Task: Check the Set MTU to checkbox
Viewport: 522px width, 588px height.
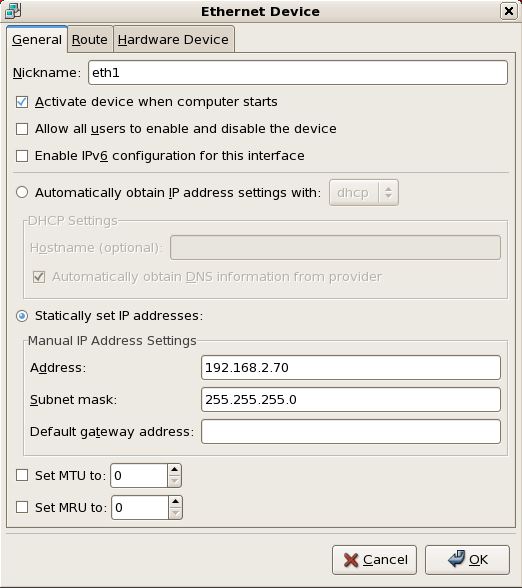Action: coord(22,475)
